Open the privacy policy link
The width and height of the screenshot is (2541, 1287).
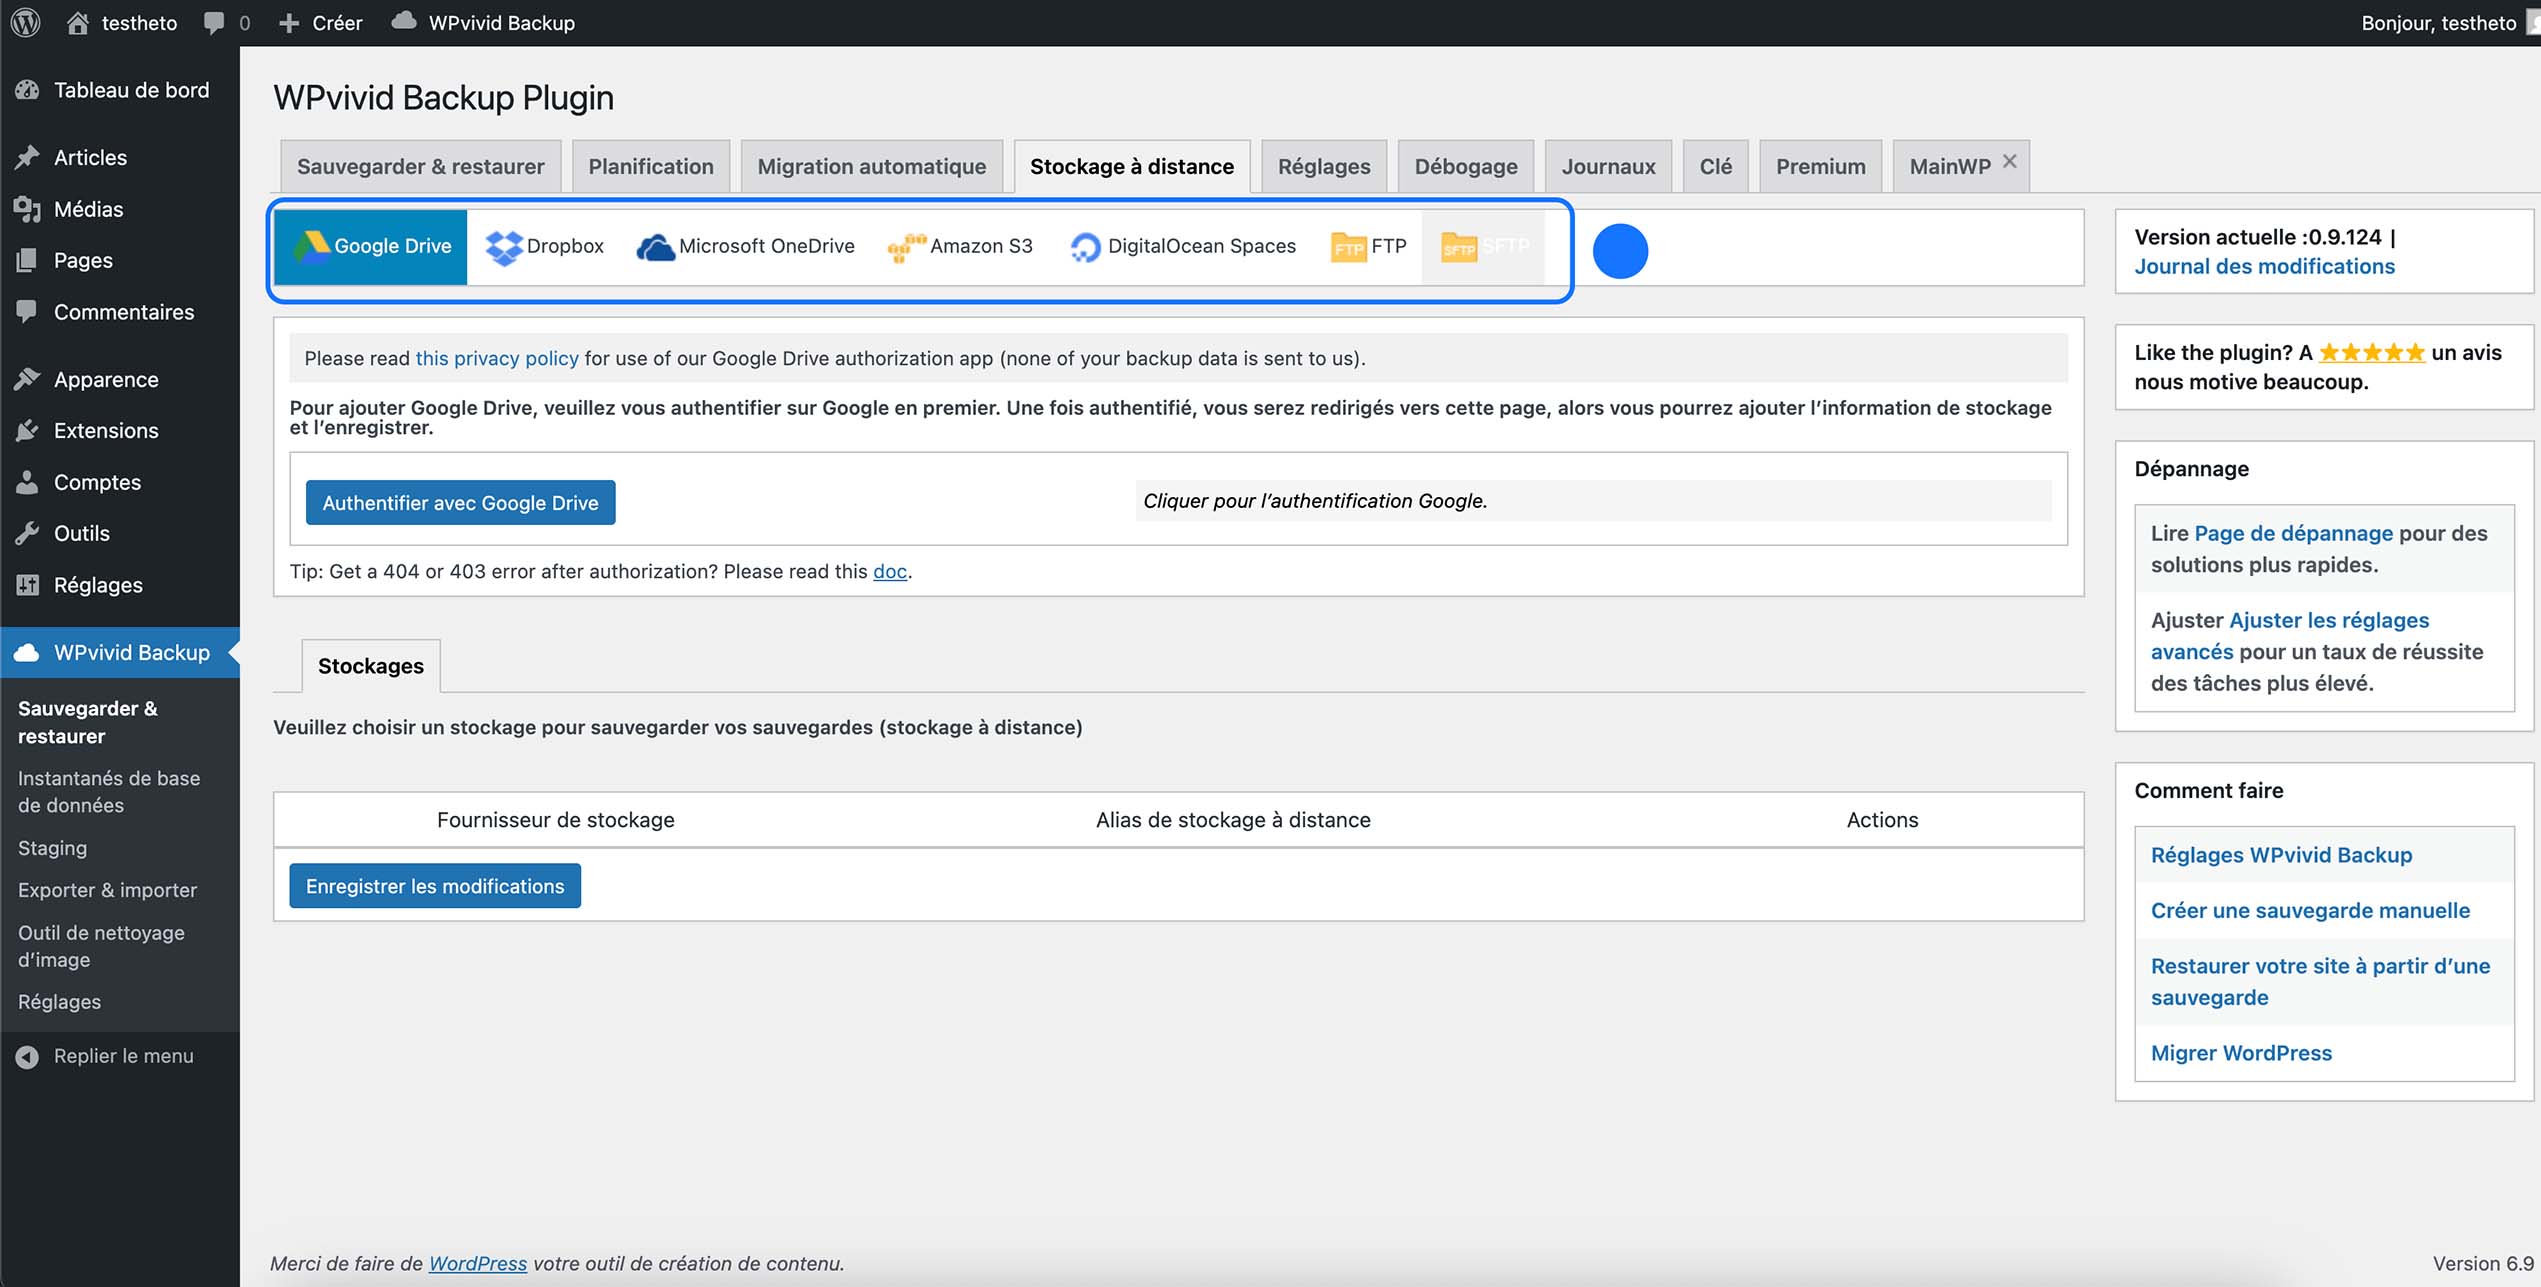click(496, 358)
